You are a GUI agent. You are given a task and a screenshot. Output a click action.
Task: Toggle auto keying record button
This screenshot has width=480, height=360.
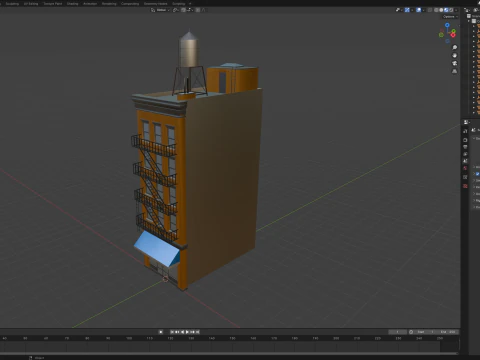[x=161, y=332]
